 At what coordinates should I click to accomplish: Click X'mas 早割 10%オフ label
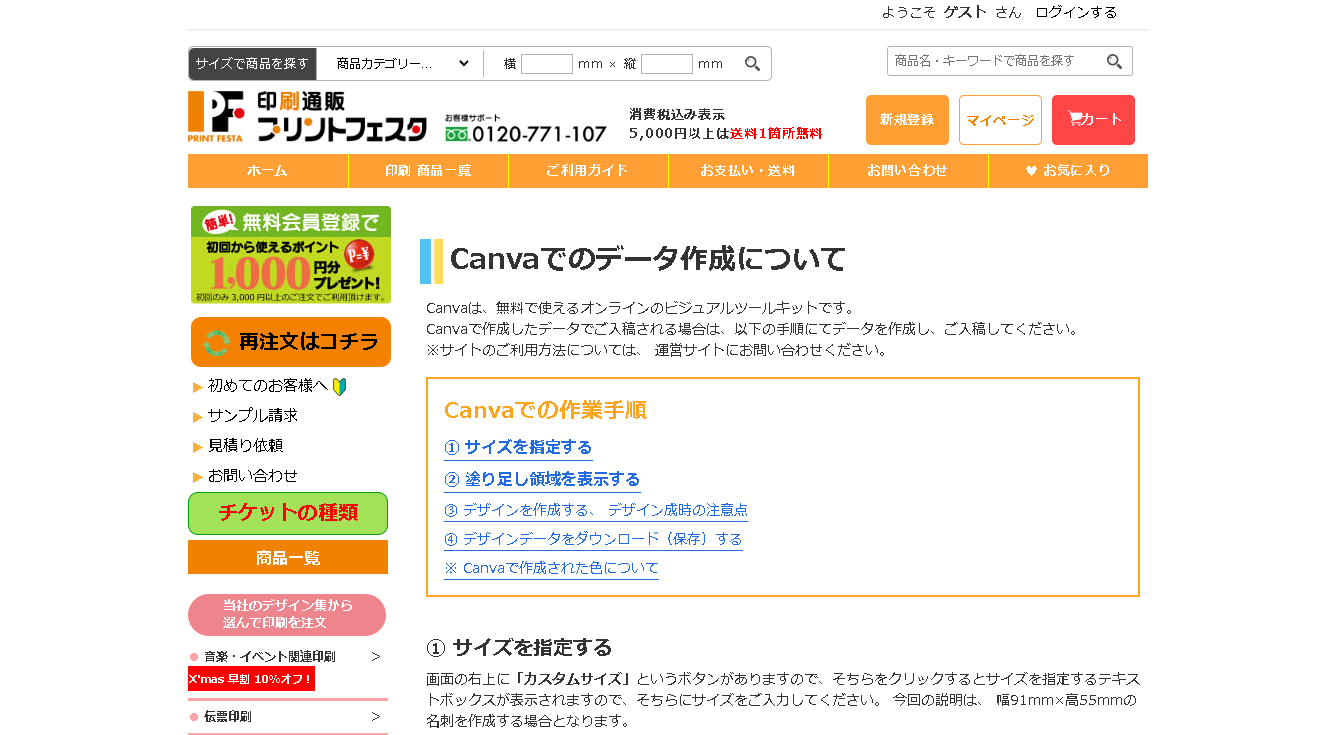coord(251,679)
